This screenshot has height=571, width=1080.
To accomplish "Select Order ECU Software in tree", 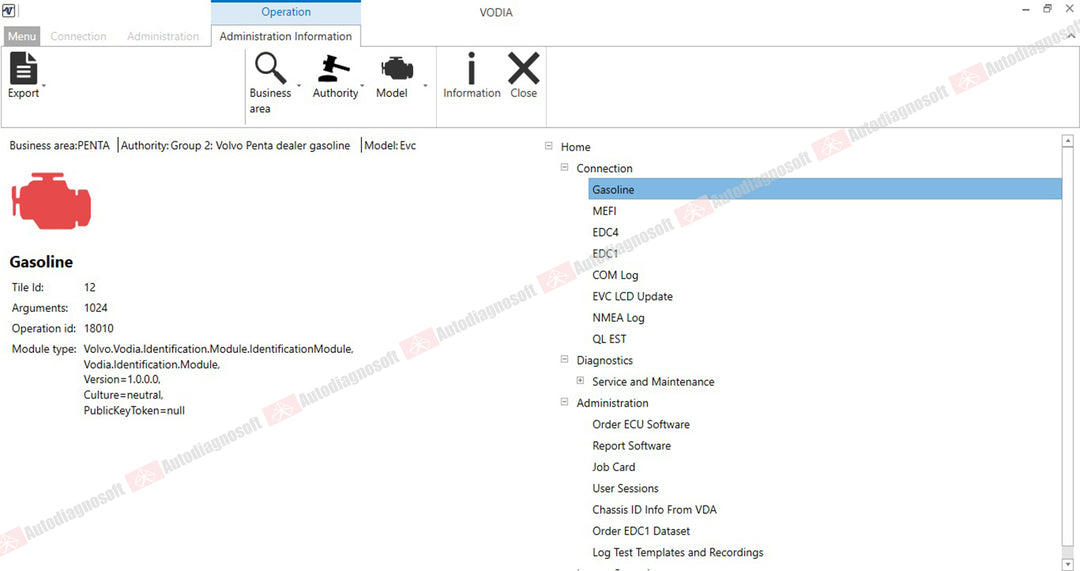I will (x=641, y=424).
